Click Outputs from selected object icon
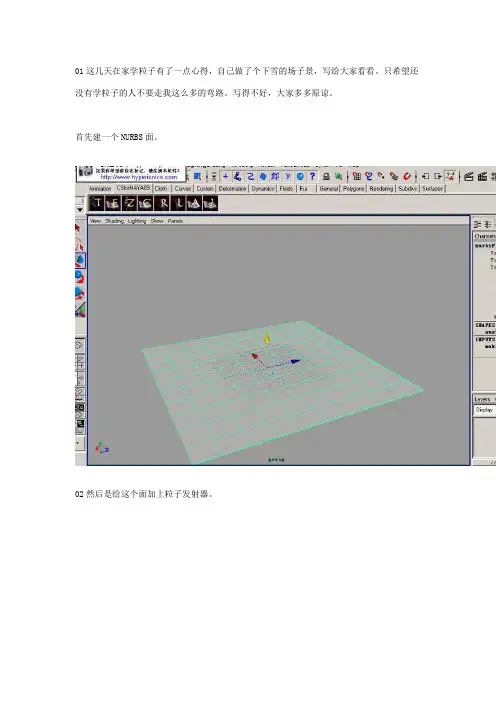The height and width of the screenshot is (702, 496). pos(438,176)
